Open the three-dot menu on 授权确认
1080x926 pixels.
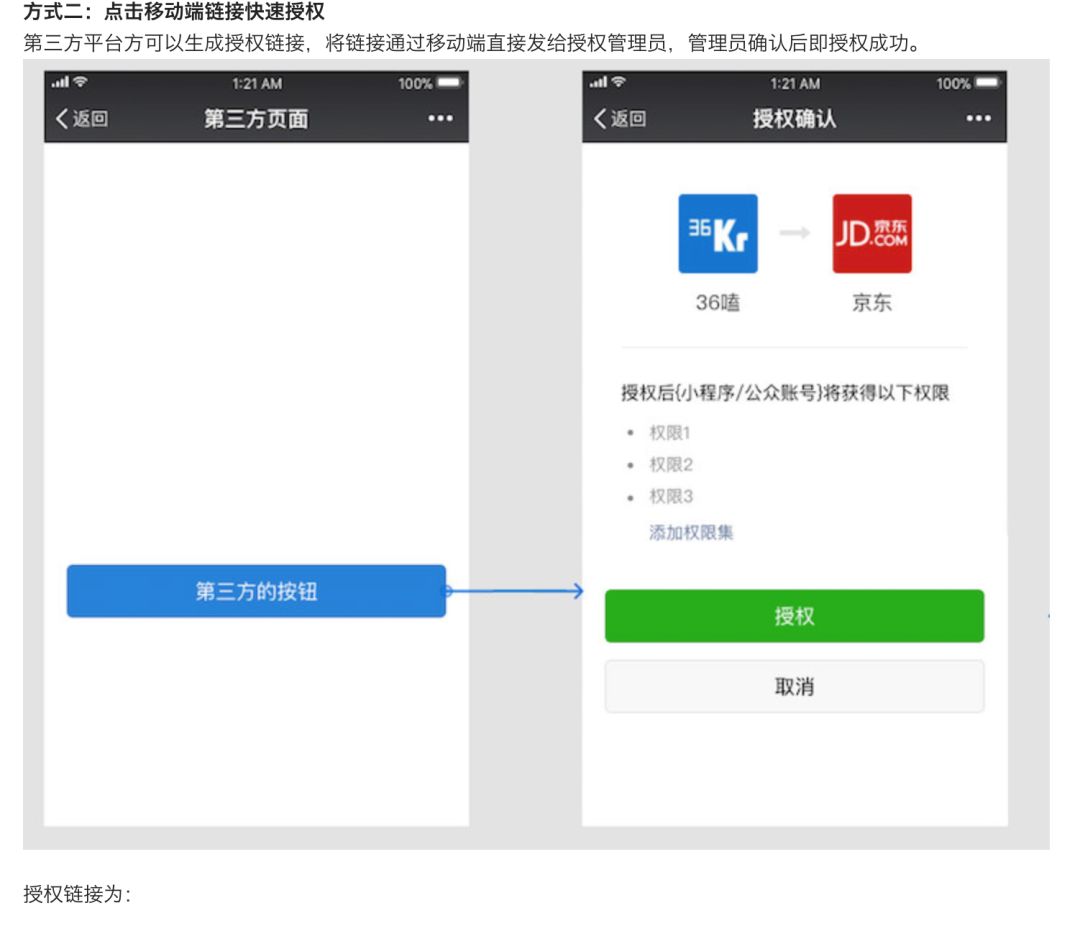click(978, 119)
